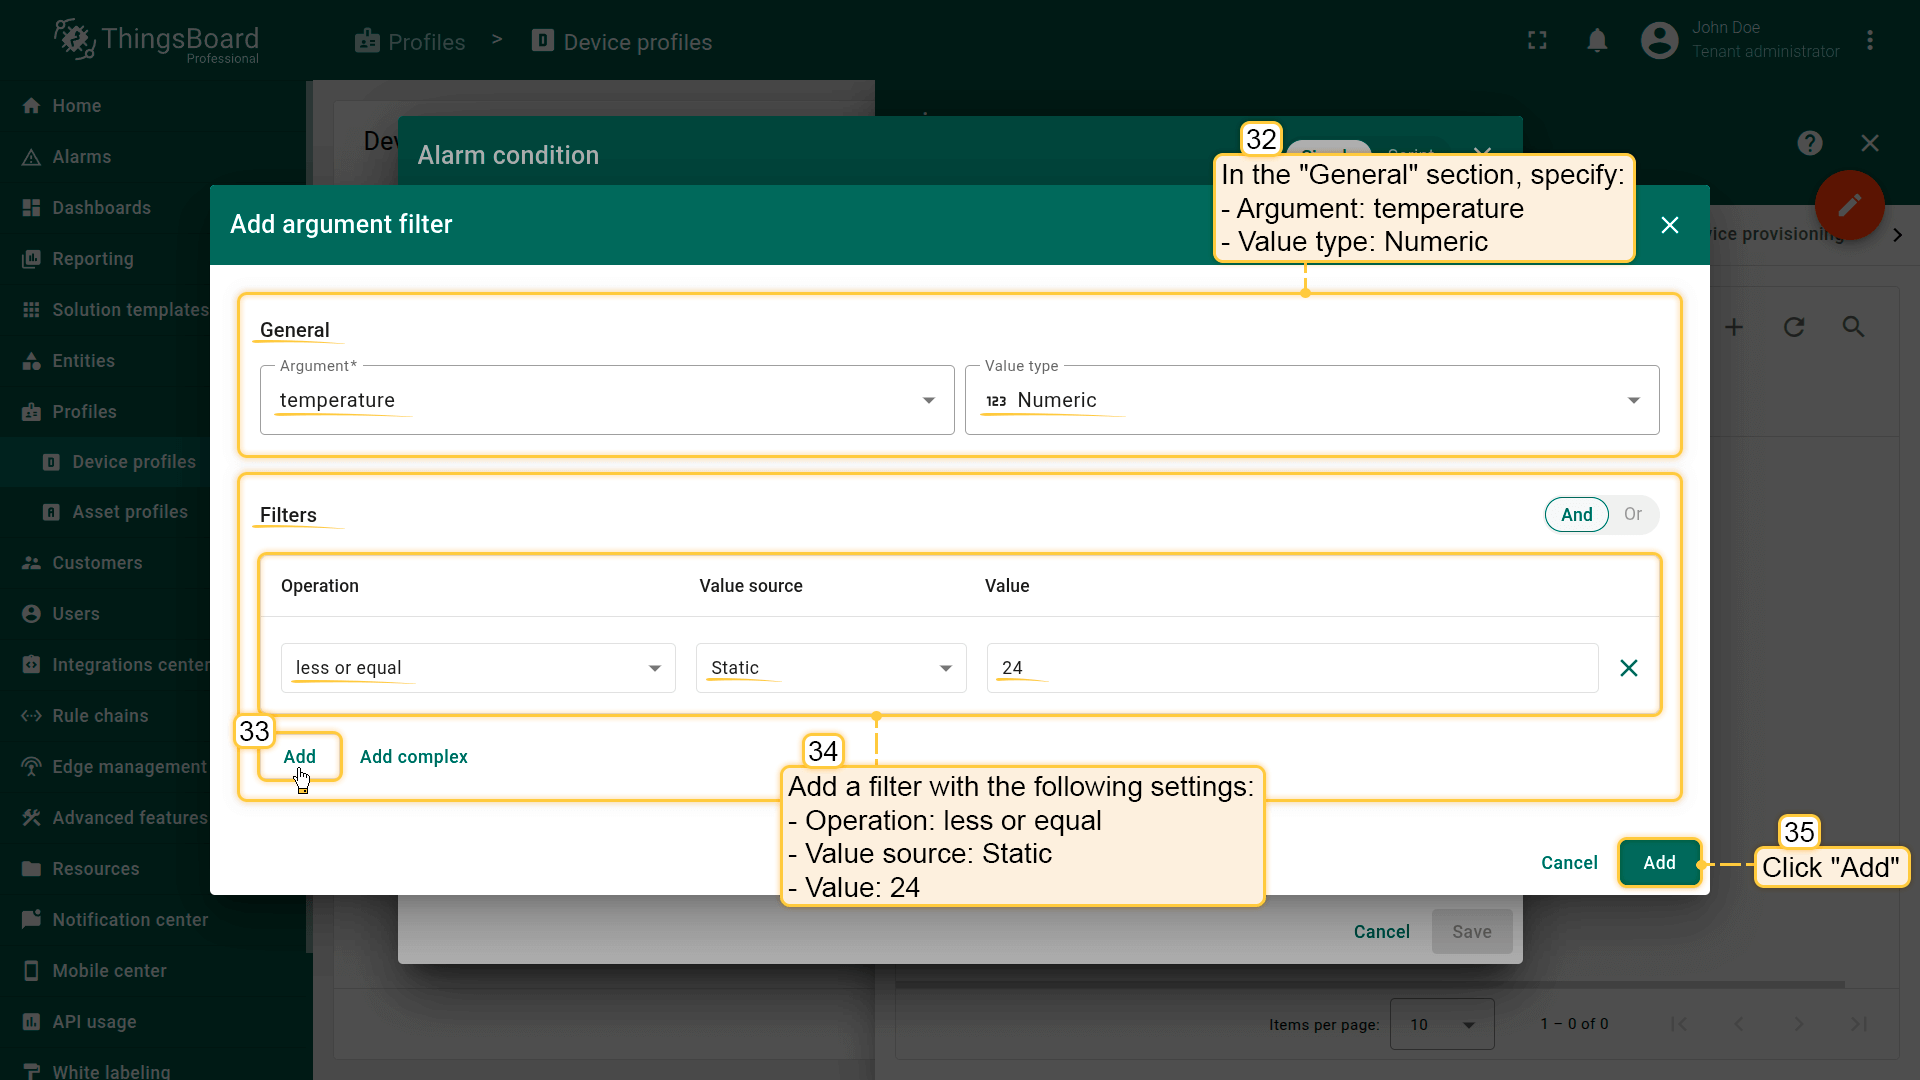Expand the Value type Numeric dropdown
Viewport: 1920px width, 1080px height.
pyautogui.click(x=1311, y=400)
